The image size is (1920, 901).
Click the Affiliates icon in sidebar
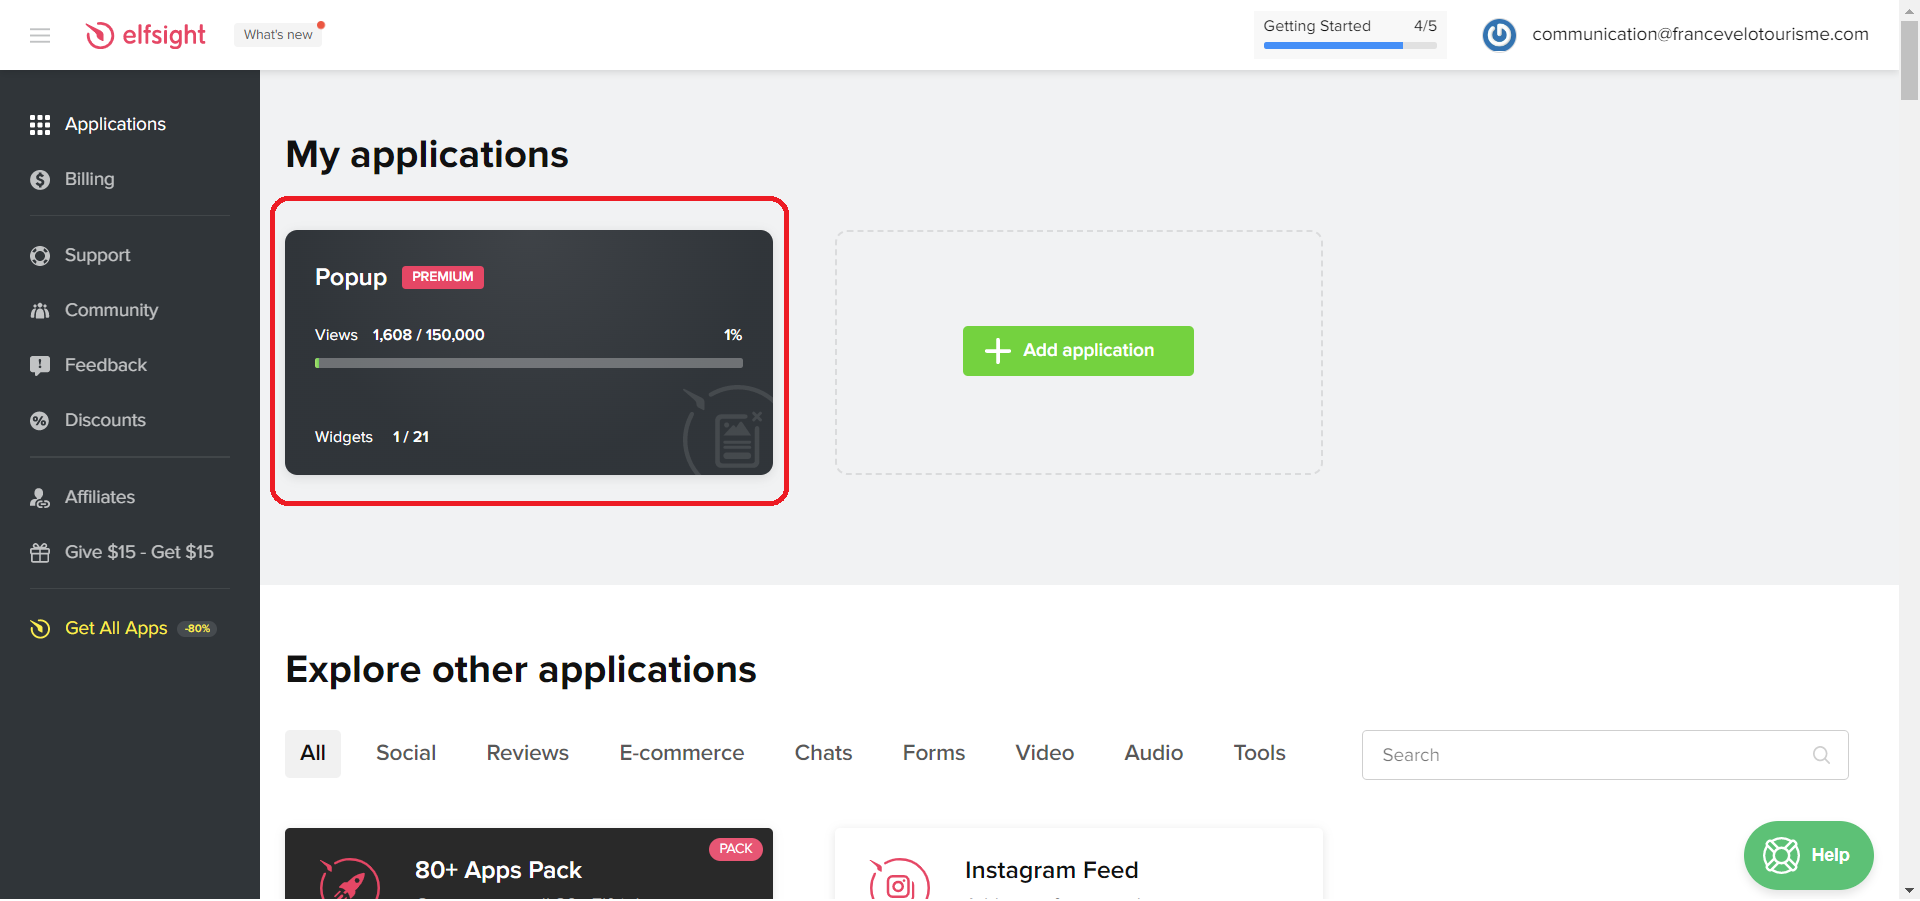[40, 498]
